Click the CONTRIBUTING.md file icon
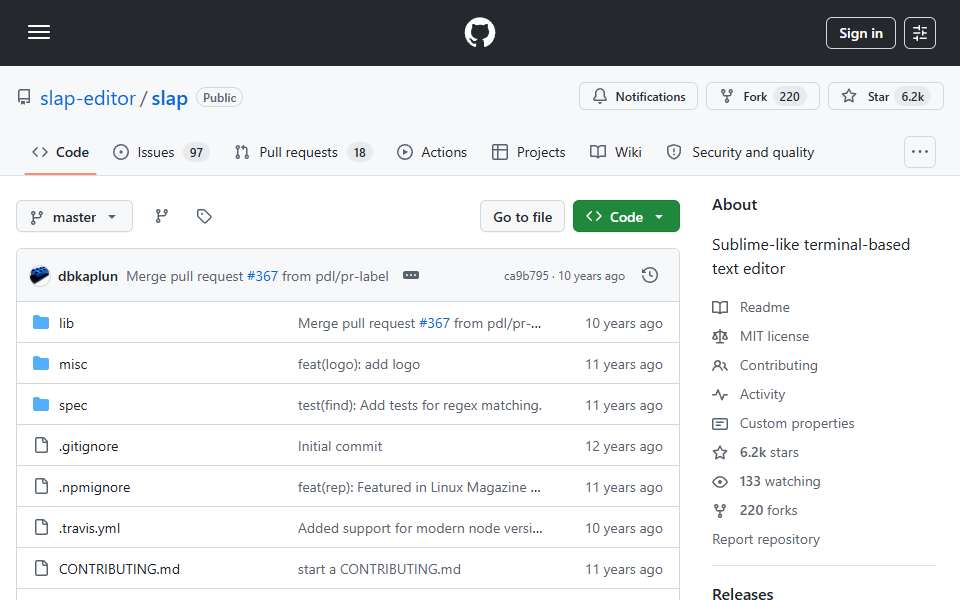Viewport: 960px width, 600px height. [x=41, y=568]
